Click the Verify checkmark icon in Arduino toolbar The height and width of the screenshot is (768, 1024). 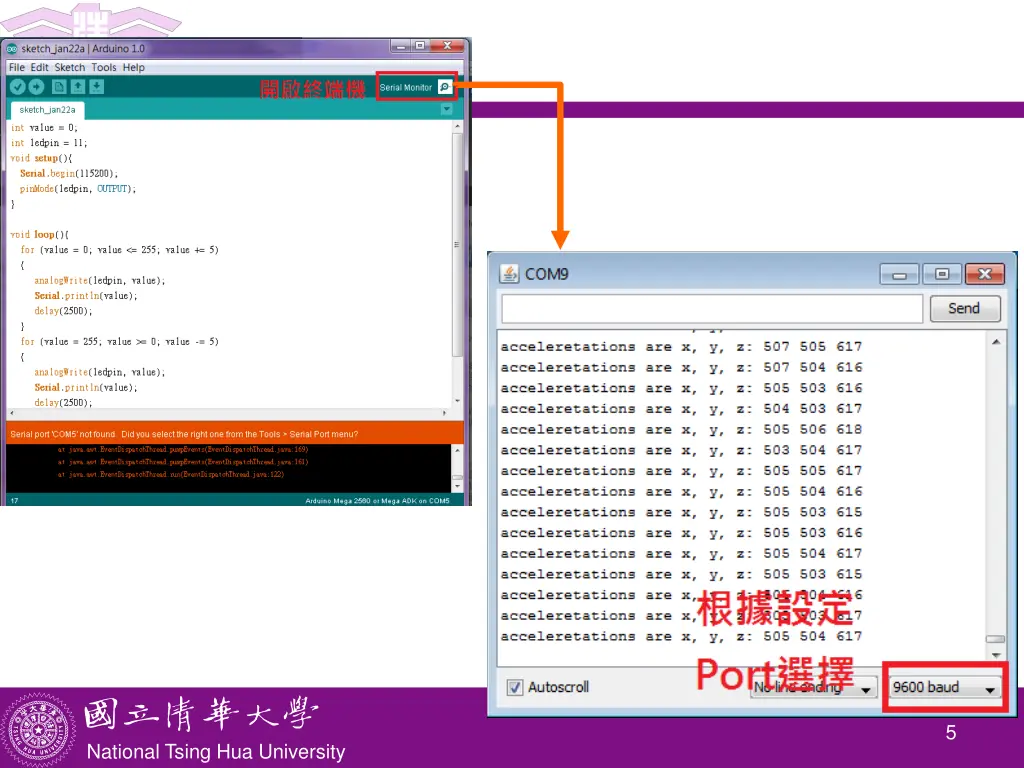click(18, 87)
